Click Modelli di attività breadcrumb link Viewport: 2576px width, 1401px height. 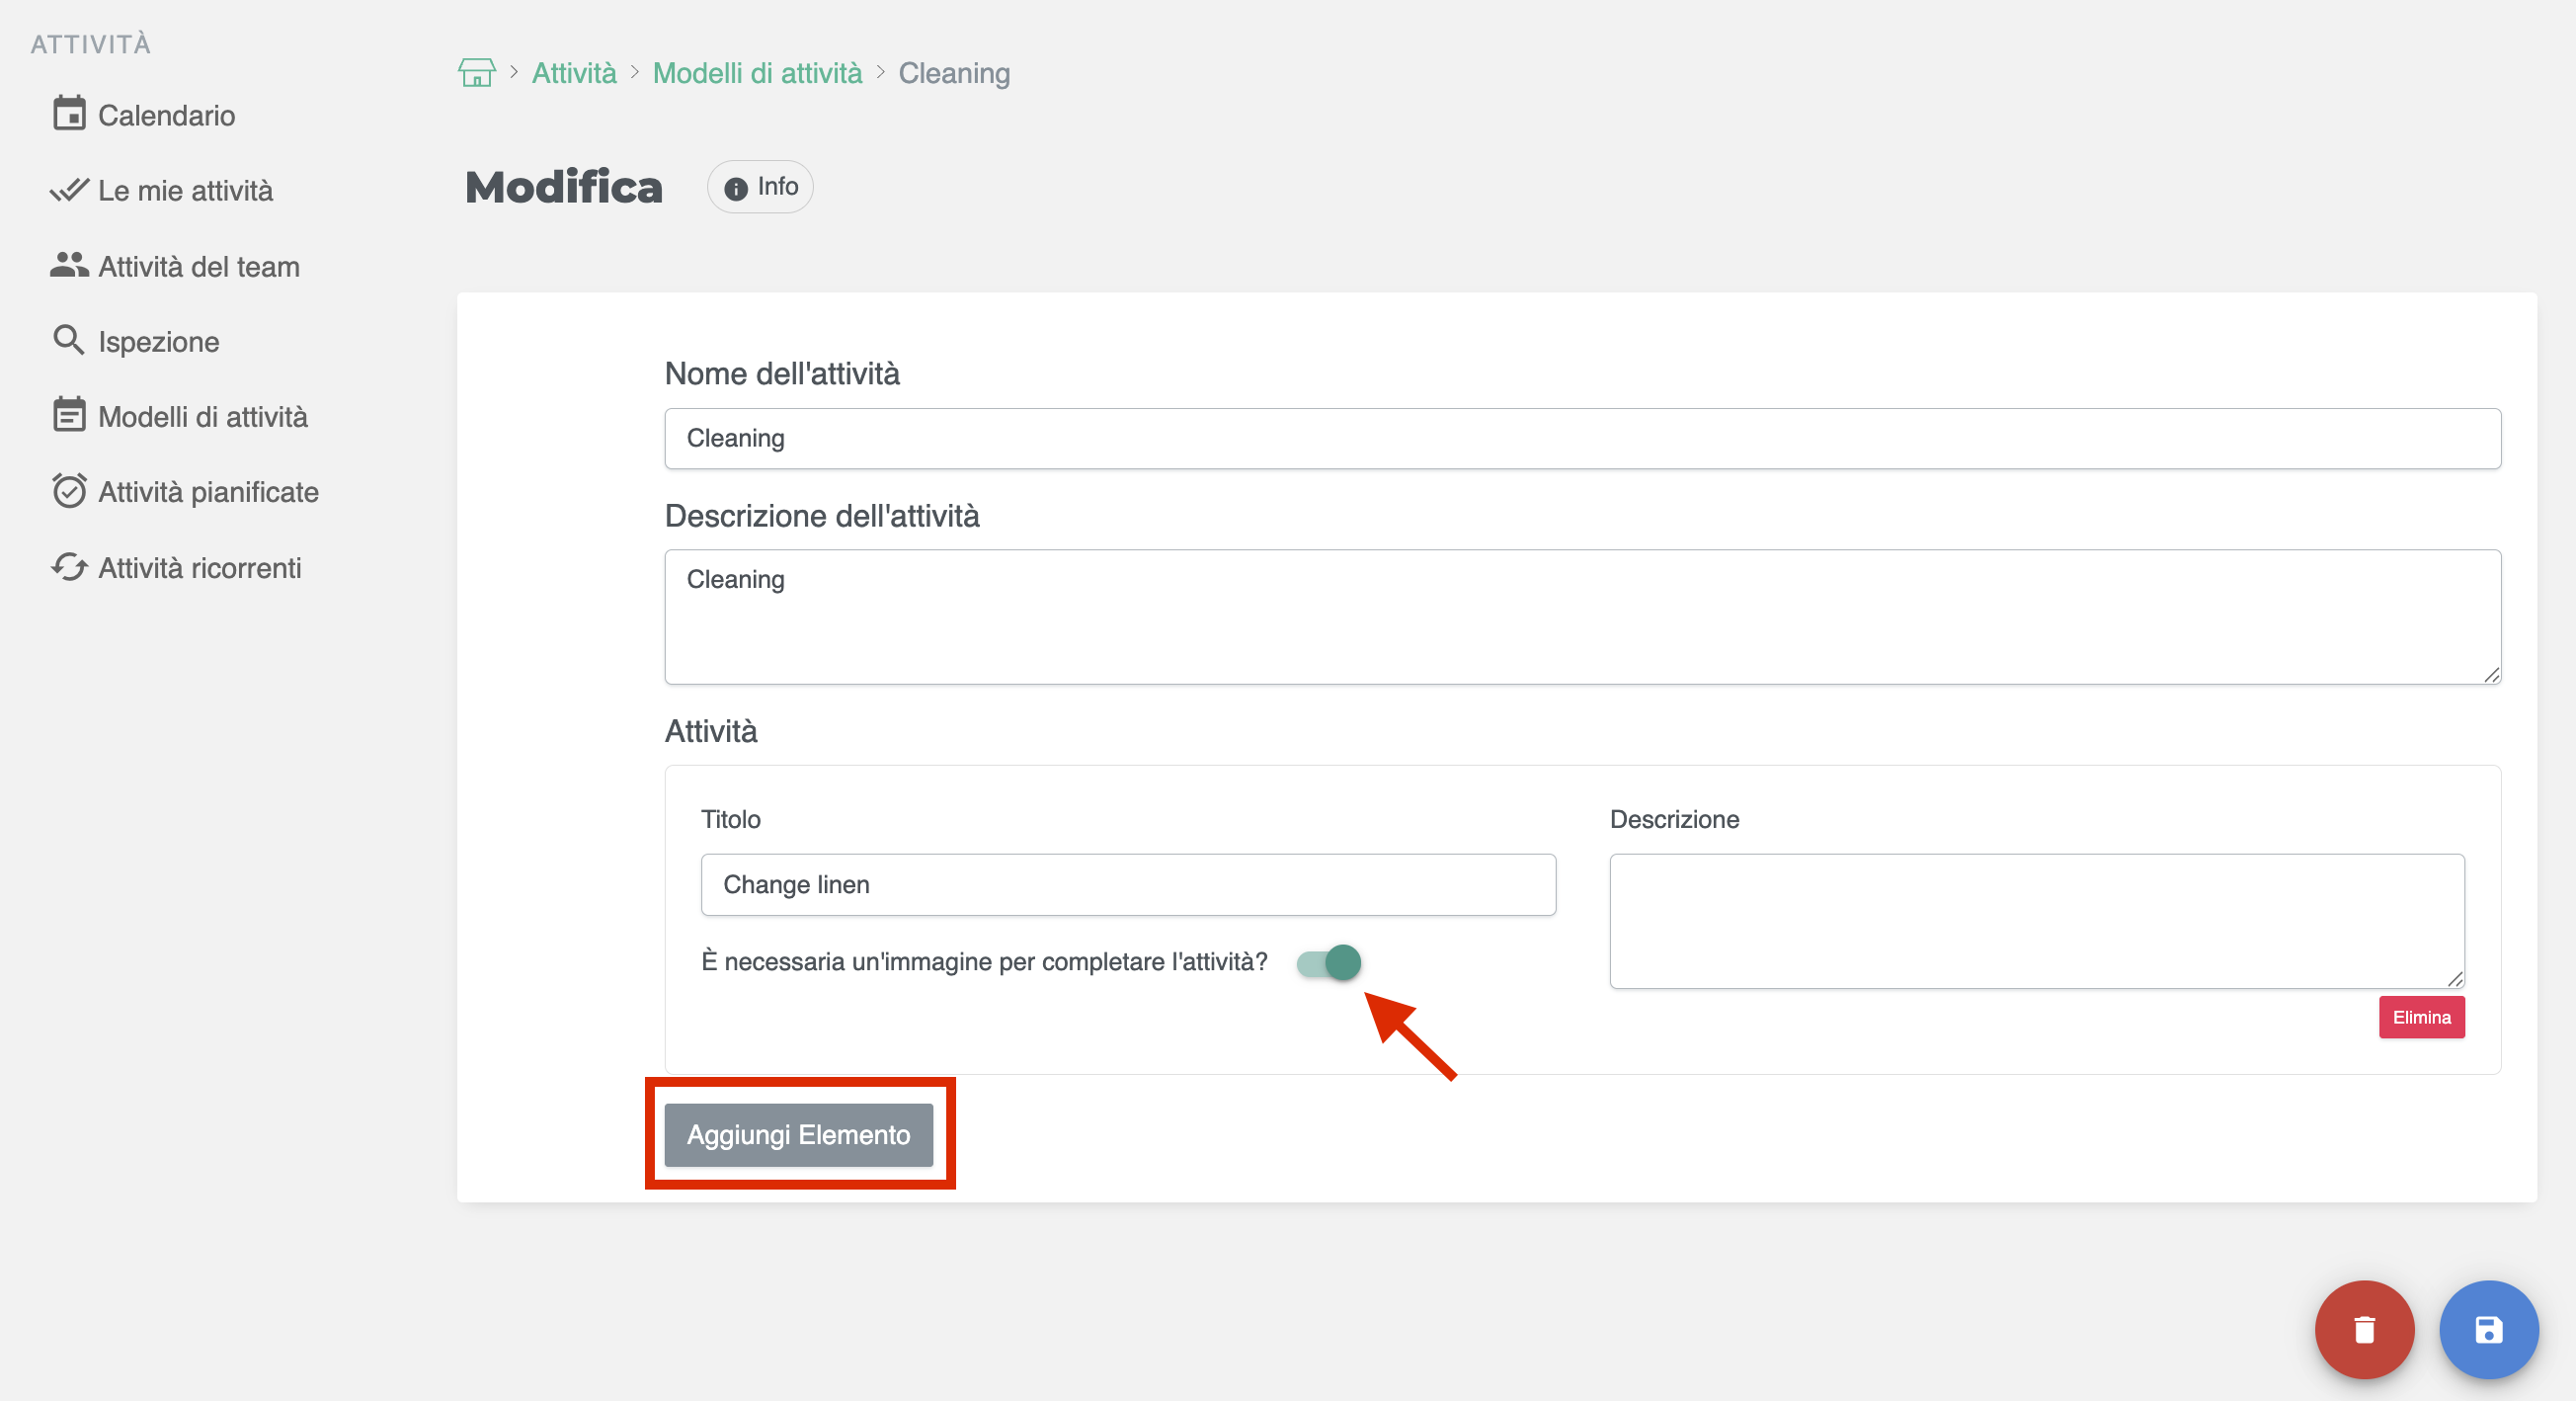point(757,73)
